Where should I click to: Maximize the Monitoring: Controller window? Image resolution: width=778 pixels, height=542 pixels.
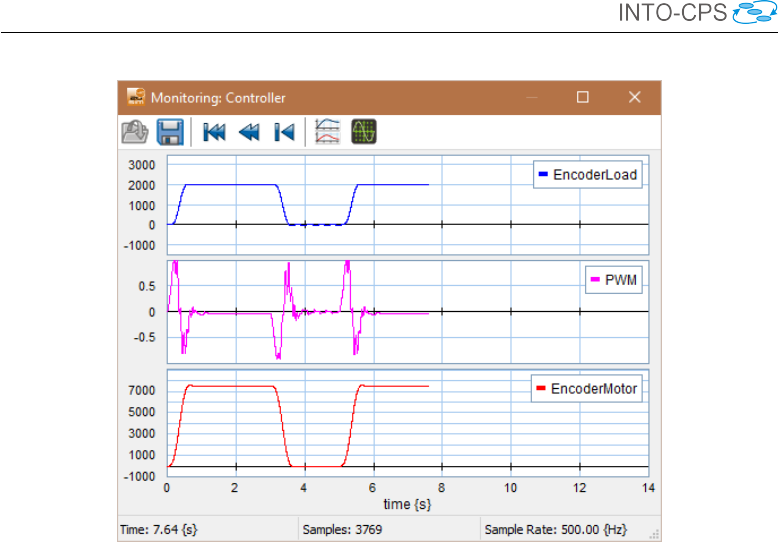tap(583, 97)
